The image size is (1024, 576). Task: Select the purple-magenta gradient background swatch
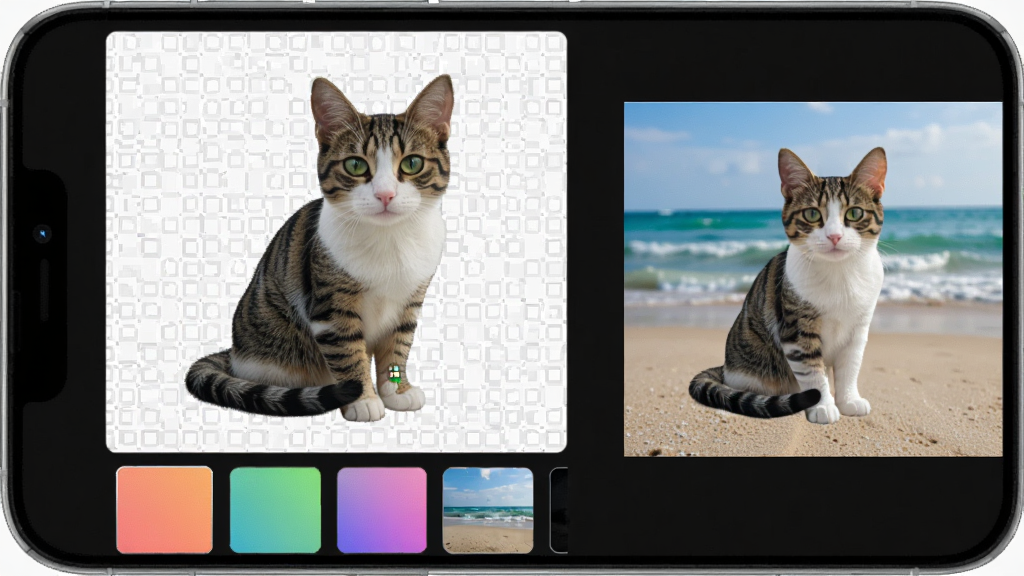click(382, 509)
